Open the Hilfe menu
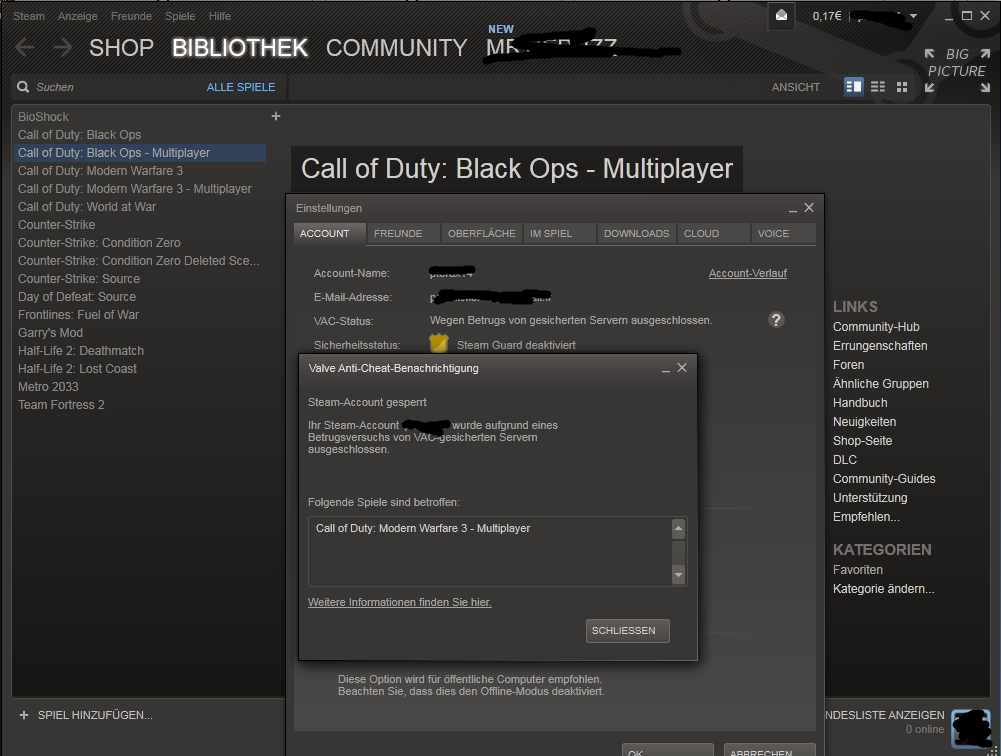Screen dimensions: 1001x756 coord(220,16)
